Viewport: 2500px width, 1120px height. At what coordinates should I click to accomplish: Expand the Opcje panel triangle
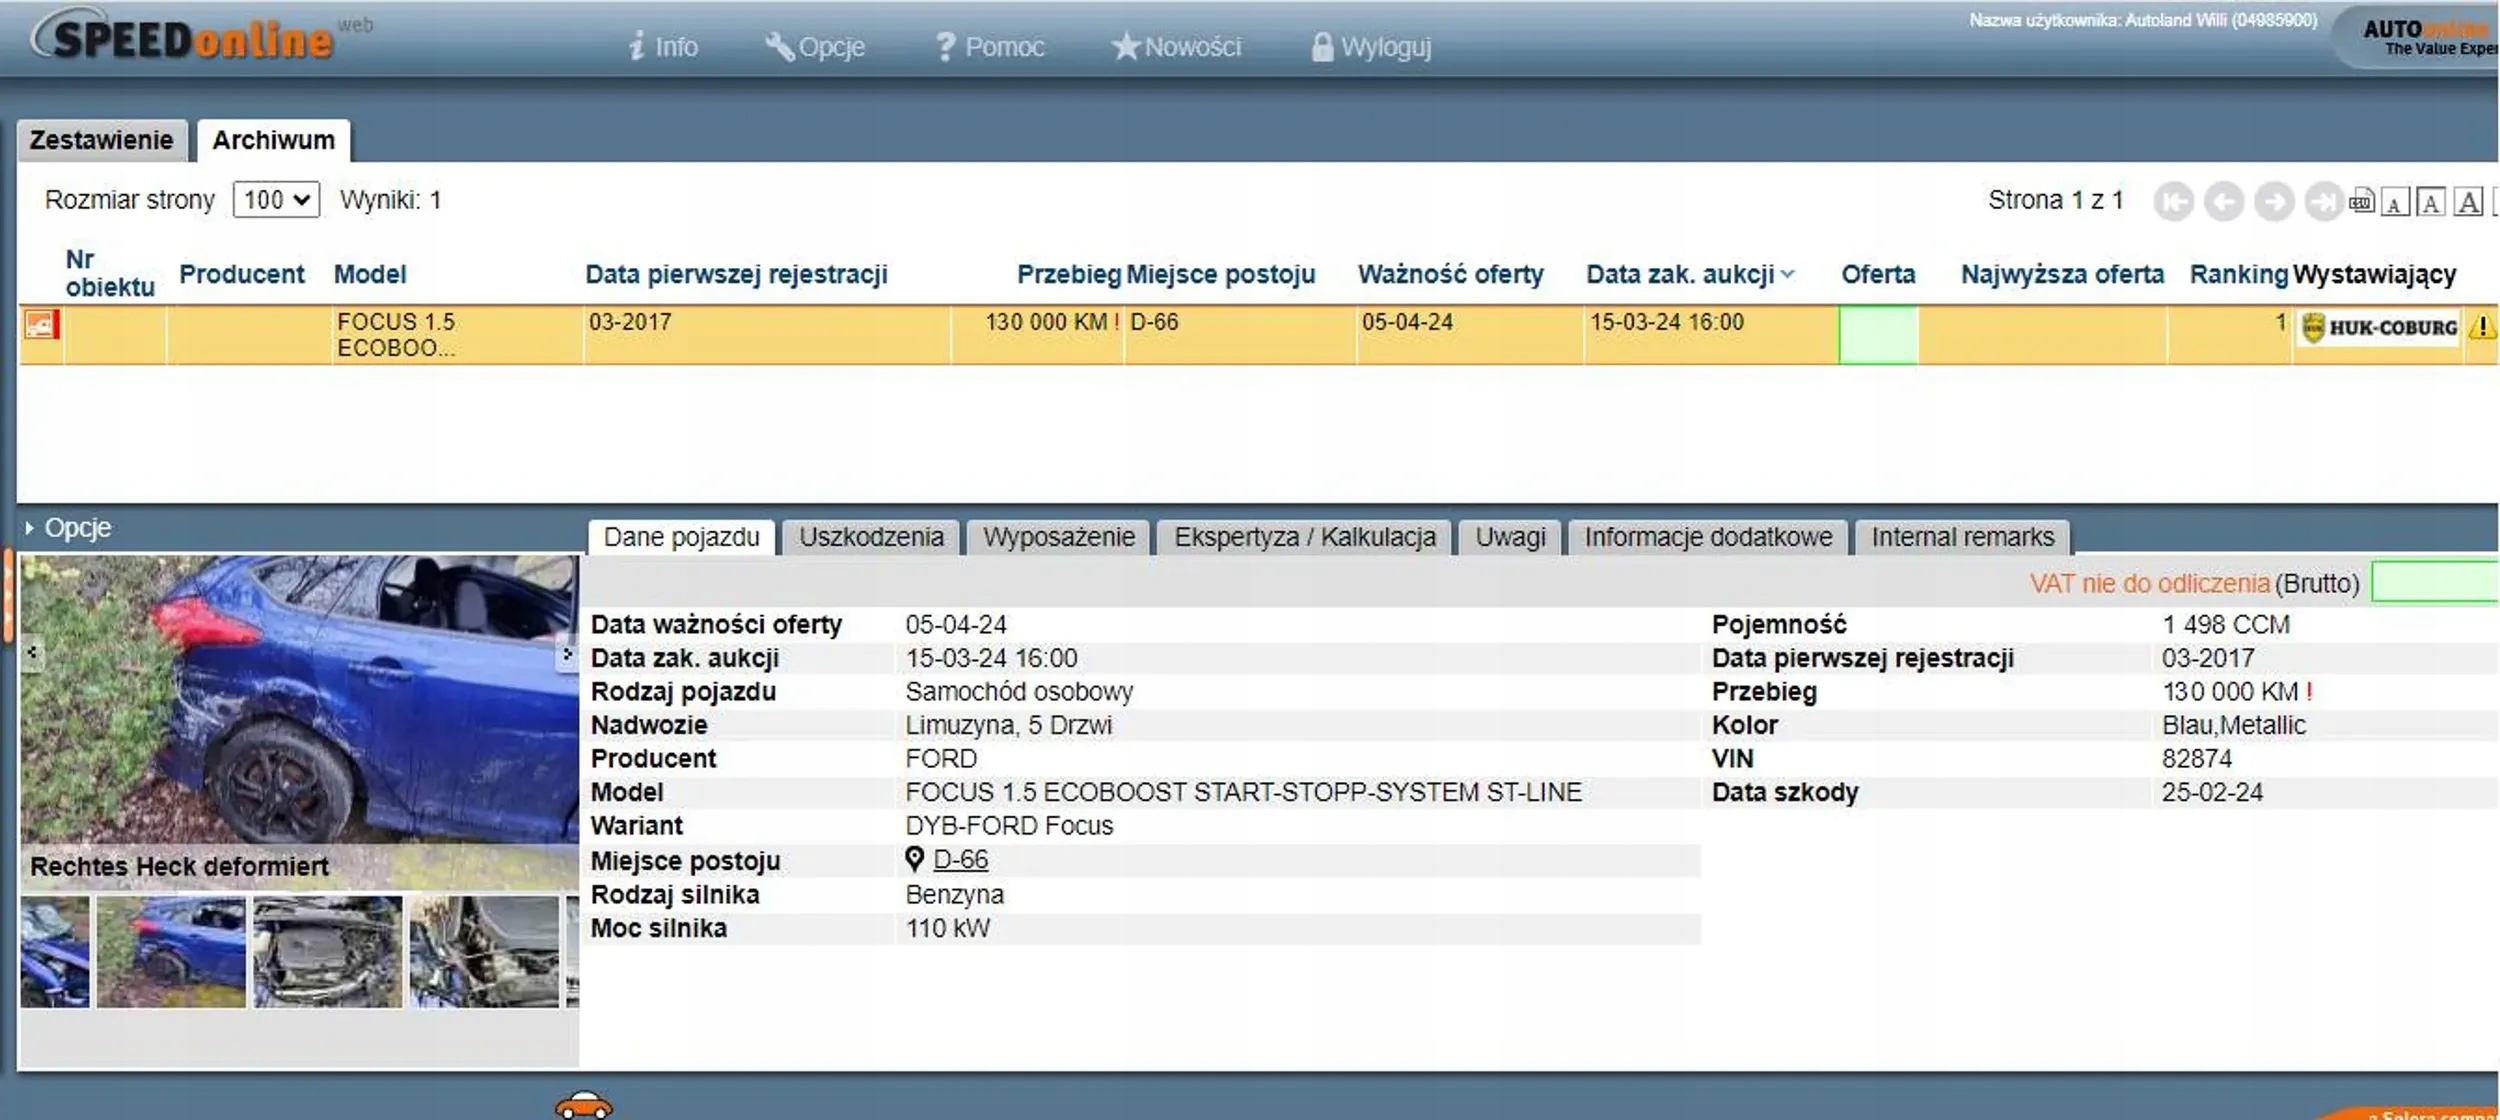point(29,528)
